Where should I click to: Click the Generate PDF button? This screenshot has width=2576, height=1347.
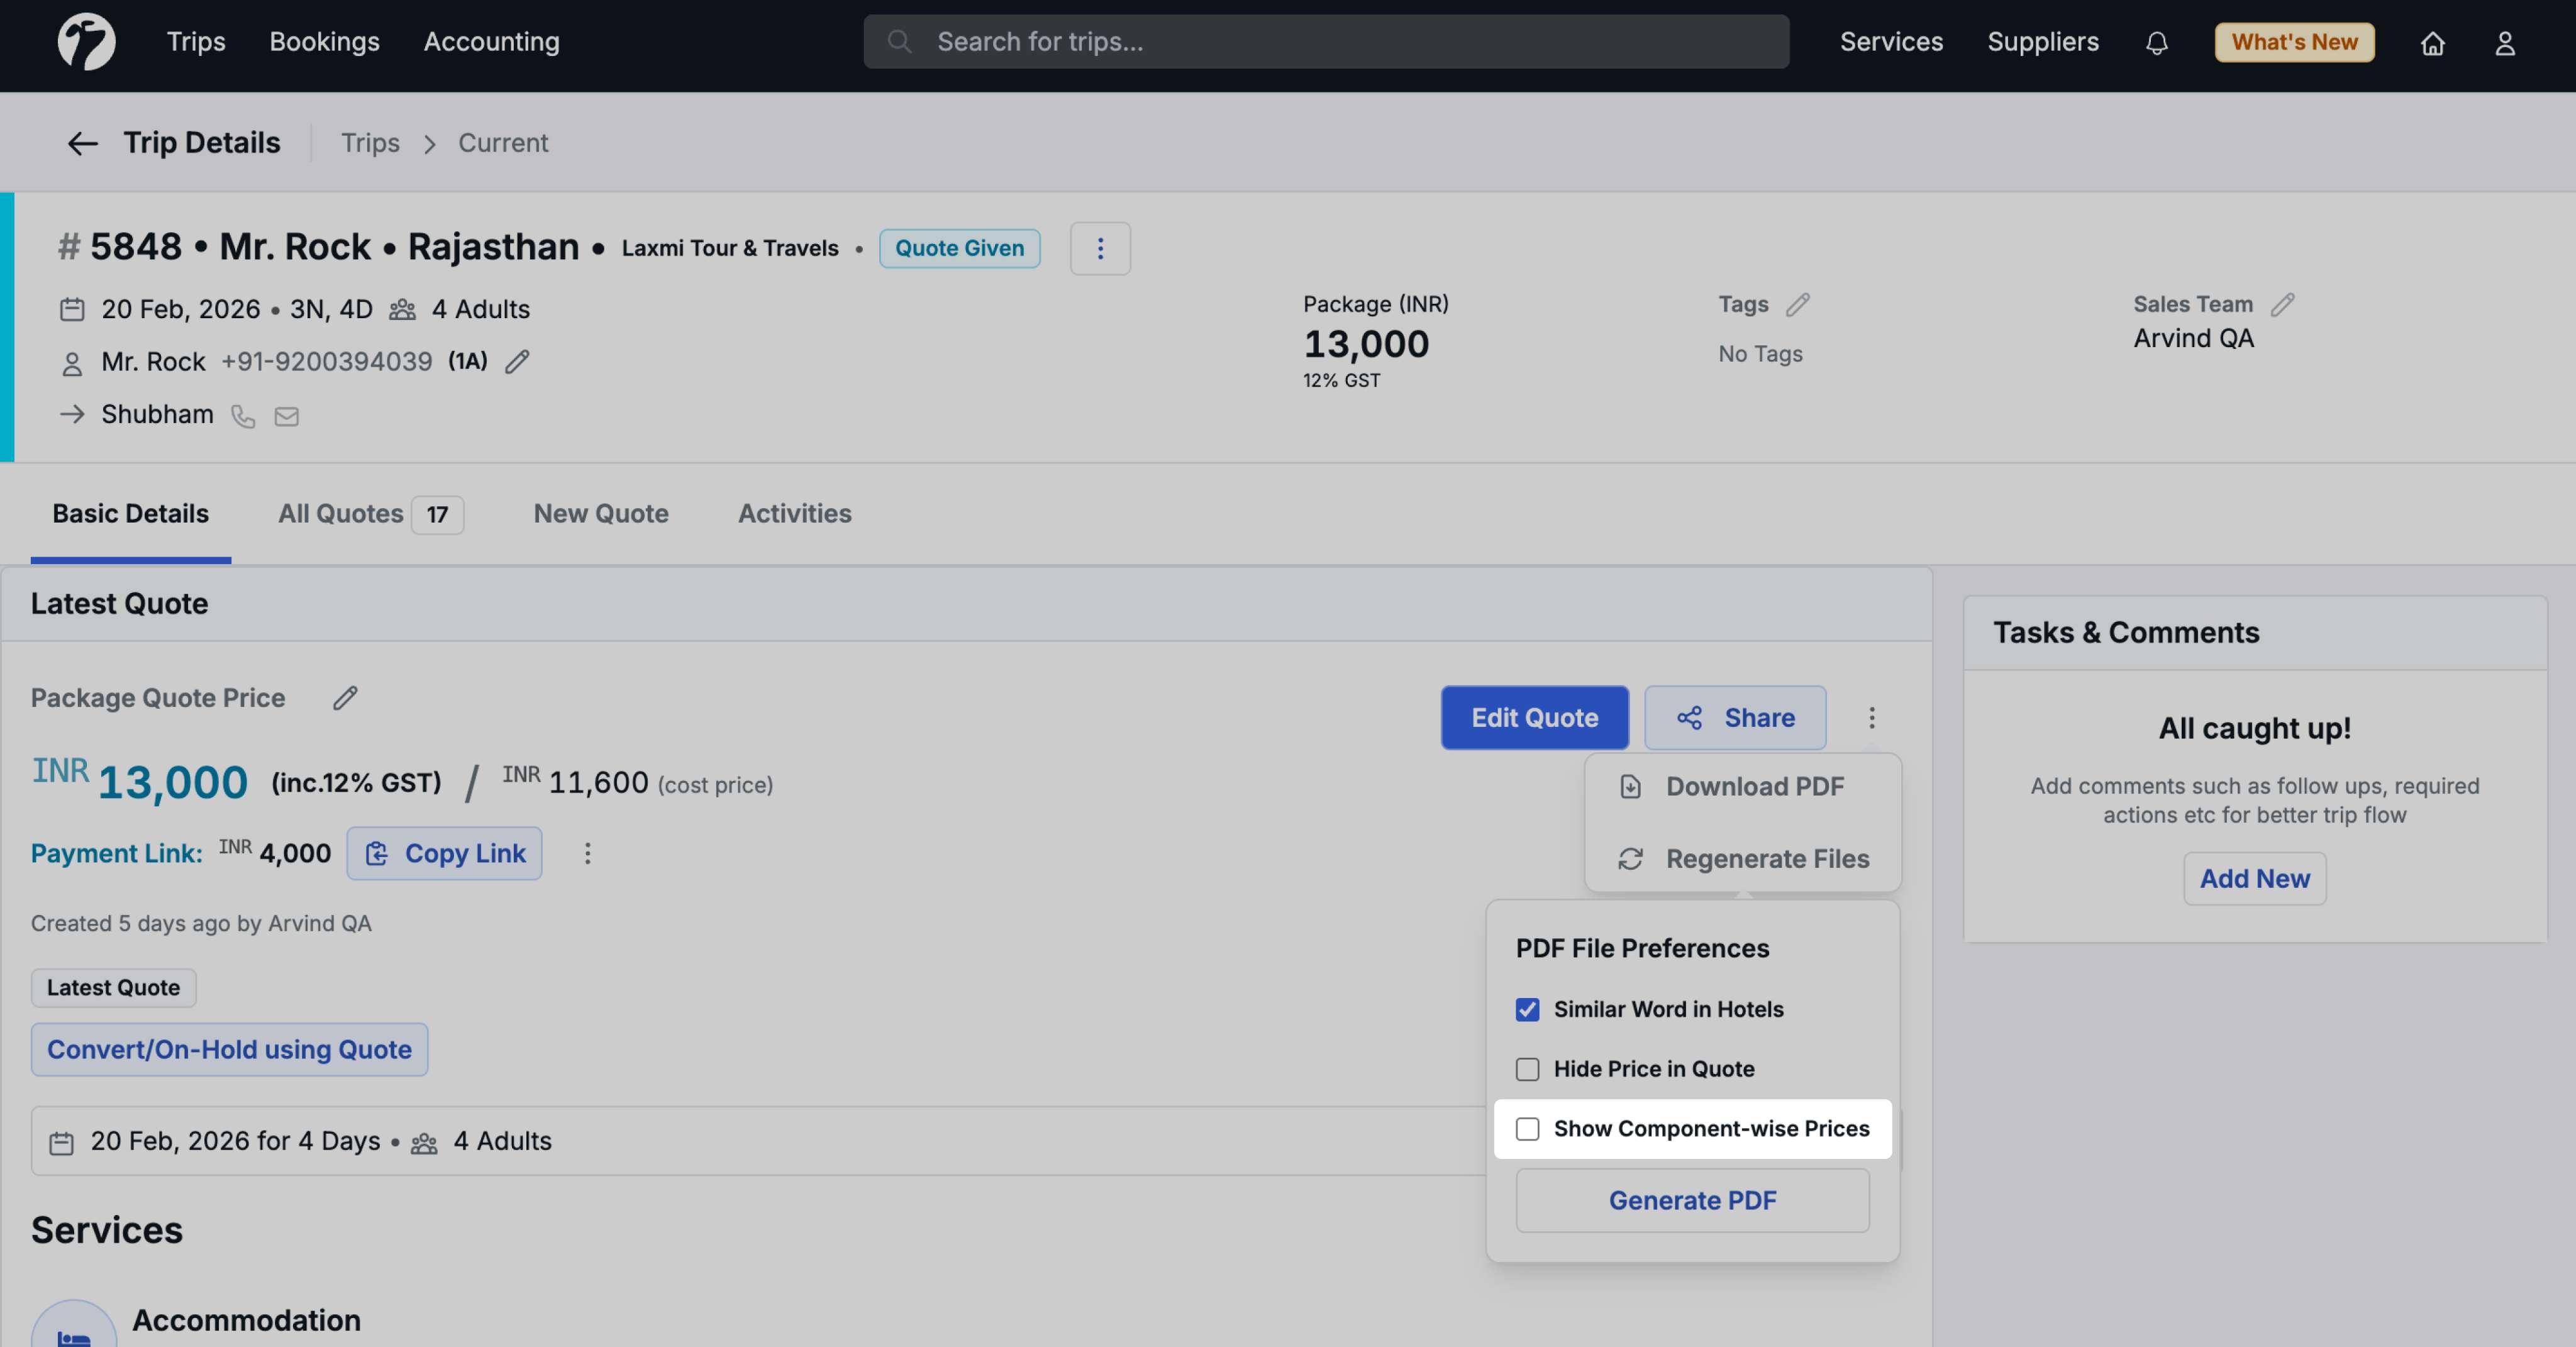pyautogui.click(x=1692, y=1200)
